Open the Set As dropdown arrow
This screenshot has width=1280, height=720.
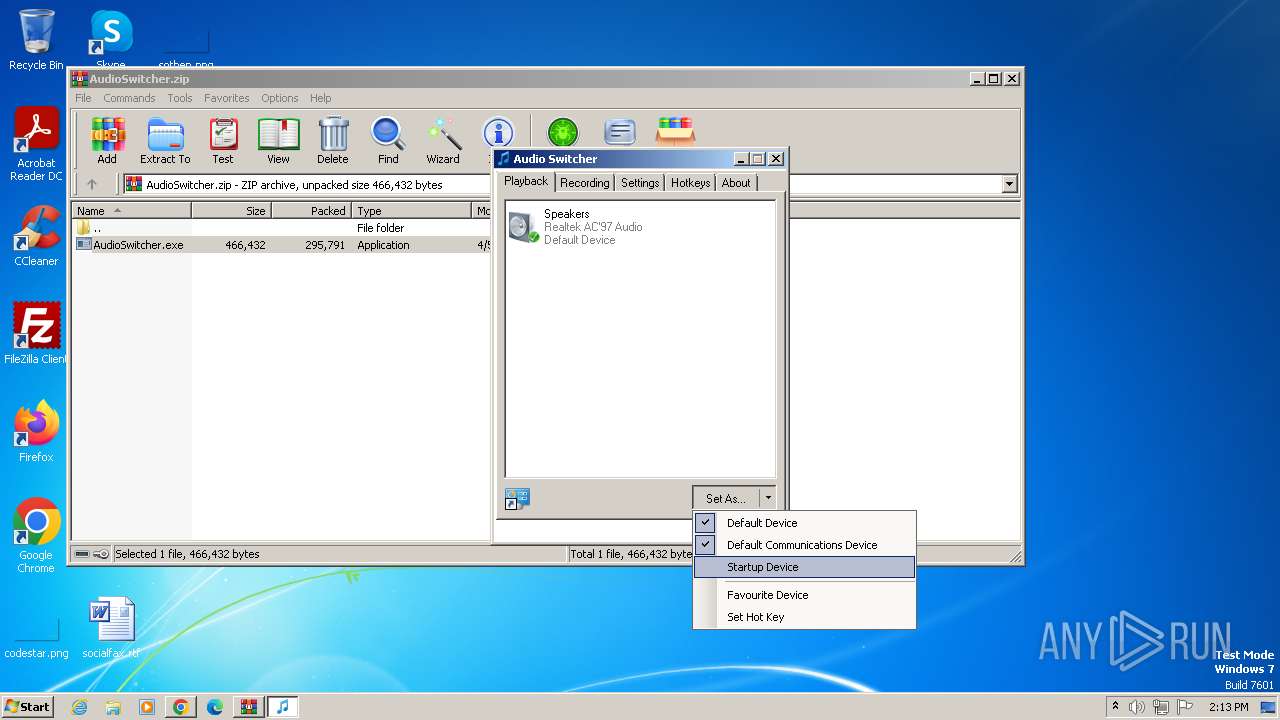tap(768, 498)
